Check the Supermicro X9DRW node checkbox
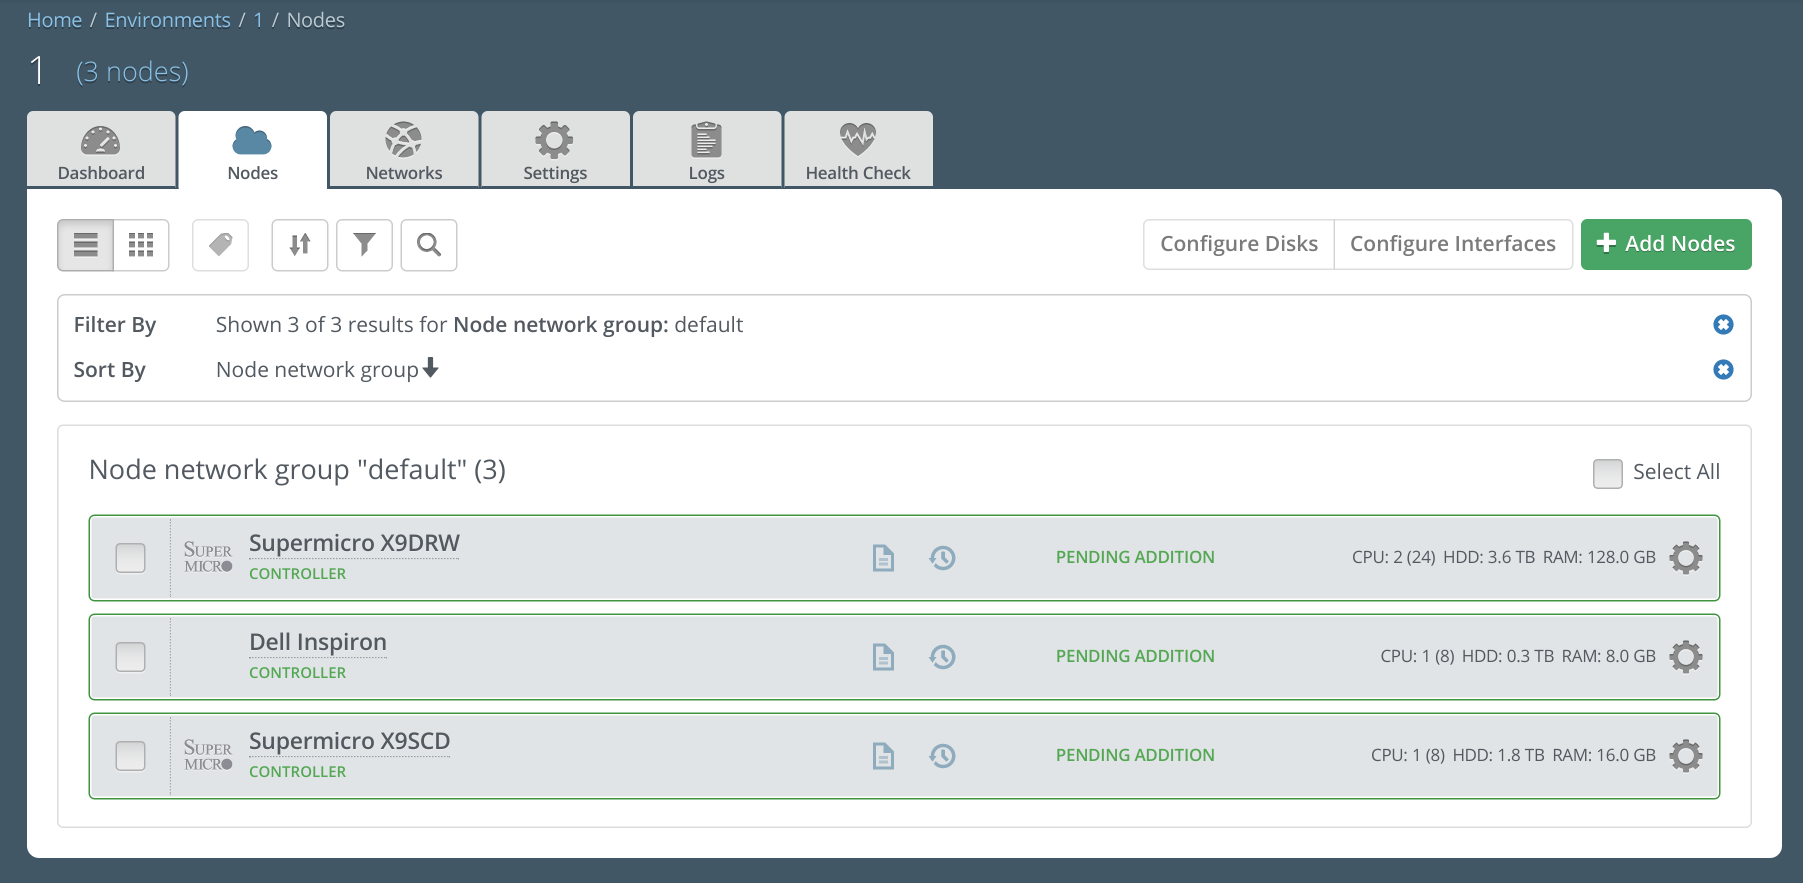This screenshot has height=883, width=1803. [131, 558]
